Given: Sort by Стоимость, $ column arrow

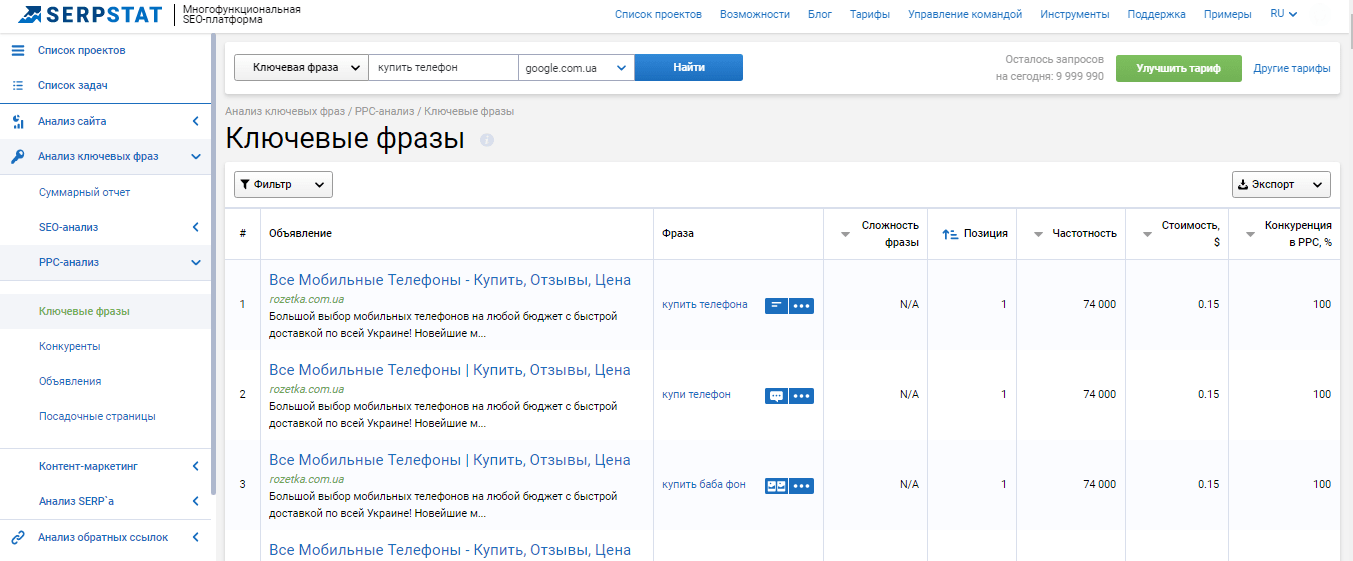Looking at the screenshot, I should click(1147, 234).
